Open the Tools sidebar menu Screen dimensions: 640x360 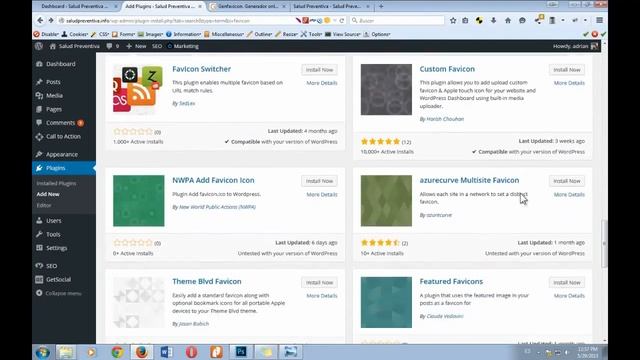pyautogui.click(x=53, y=234)
